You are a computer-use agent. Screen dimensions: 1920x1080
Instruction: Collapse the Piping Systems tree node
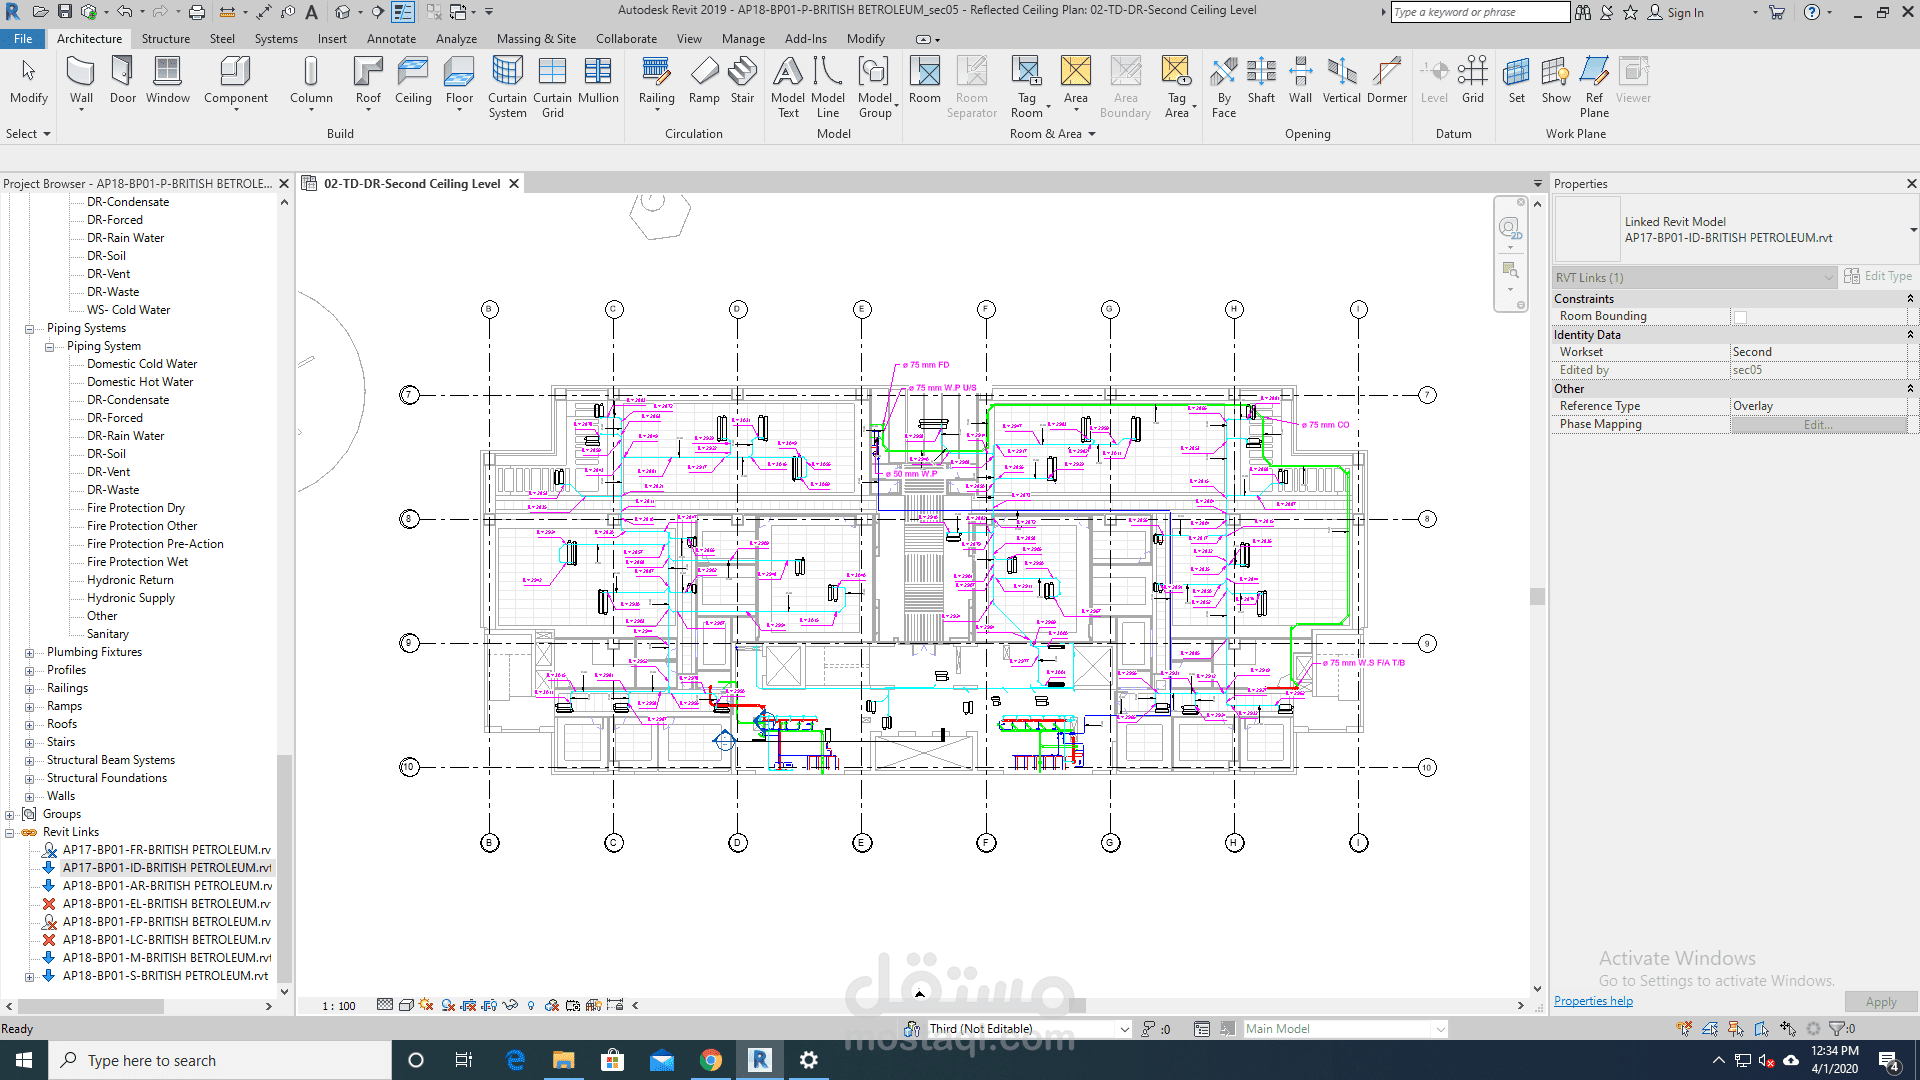30,329
